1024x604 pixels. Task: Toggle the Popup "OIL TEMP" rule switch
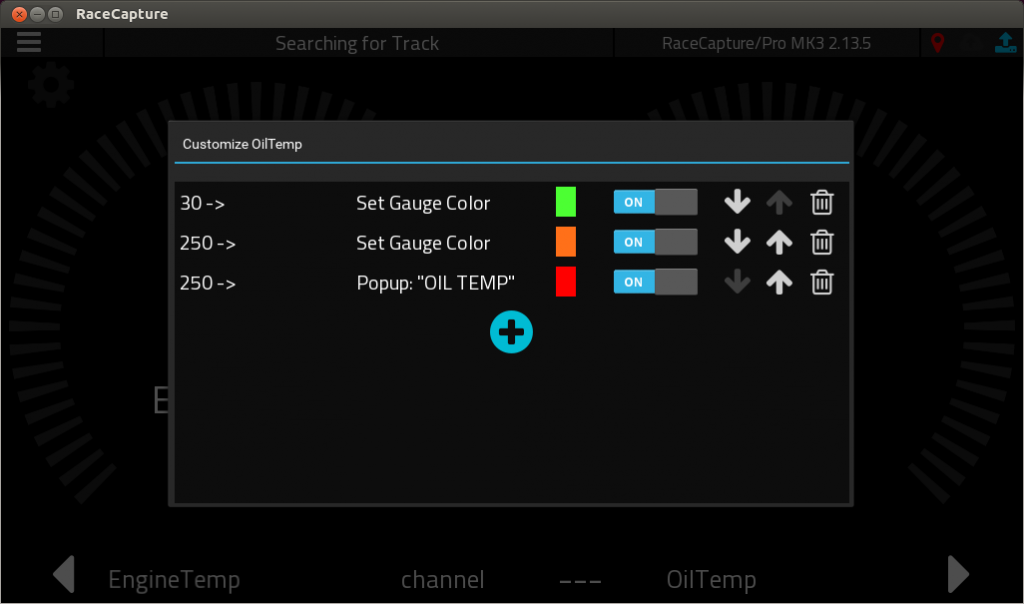coord(656,282)
